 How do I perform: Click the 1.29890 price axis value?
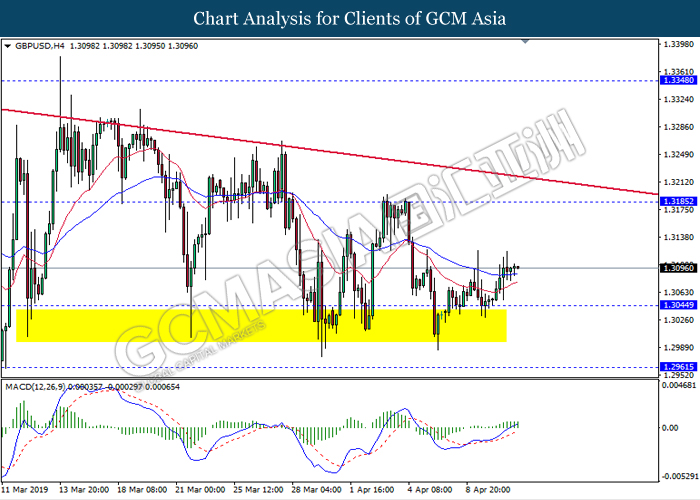(679, 347)
